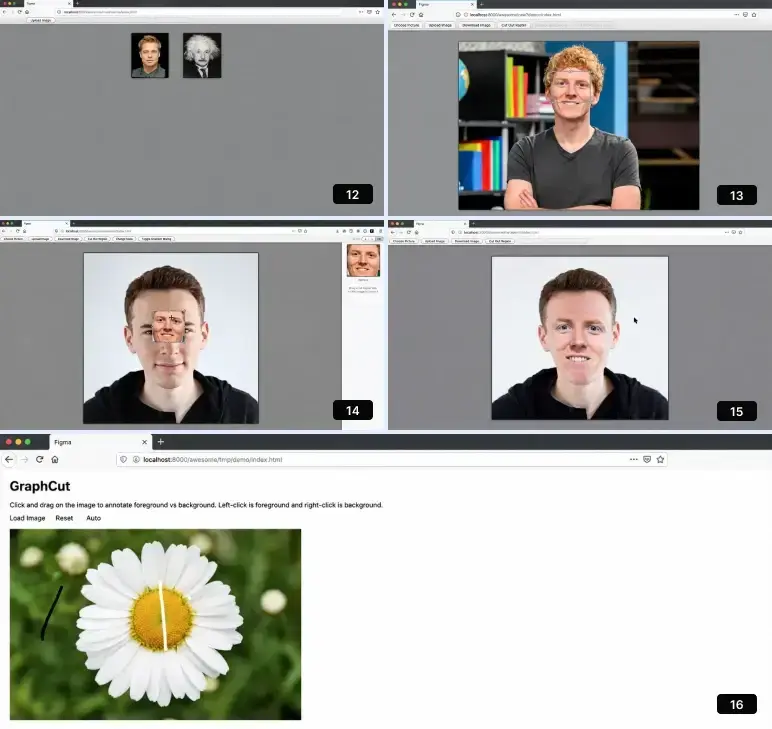
Task: Click bookmark star in the cursor-portrait window
Action: click(x=740, y=232)
